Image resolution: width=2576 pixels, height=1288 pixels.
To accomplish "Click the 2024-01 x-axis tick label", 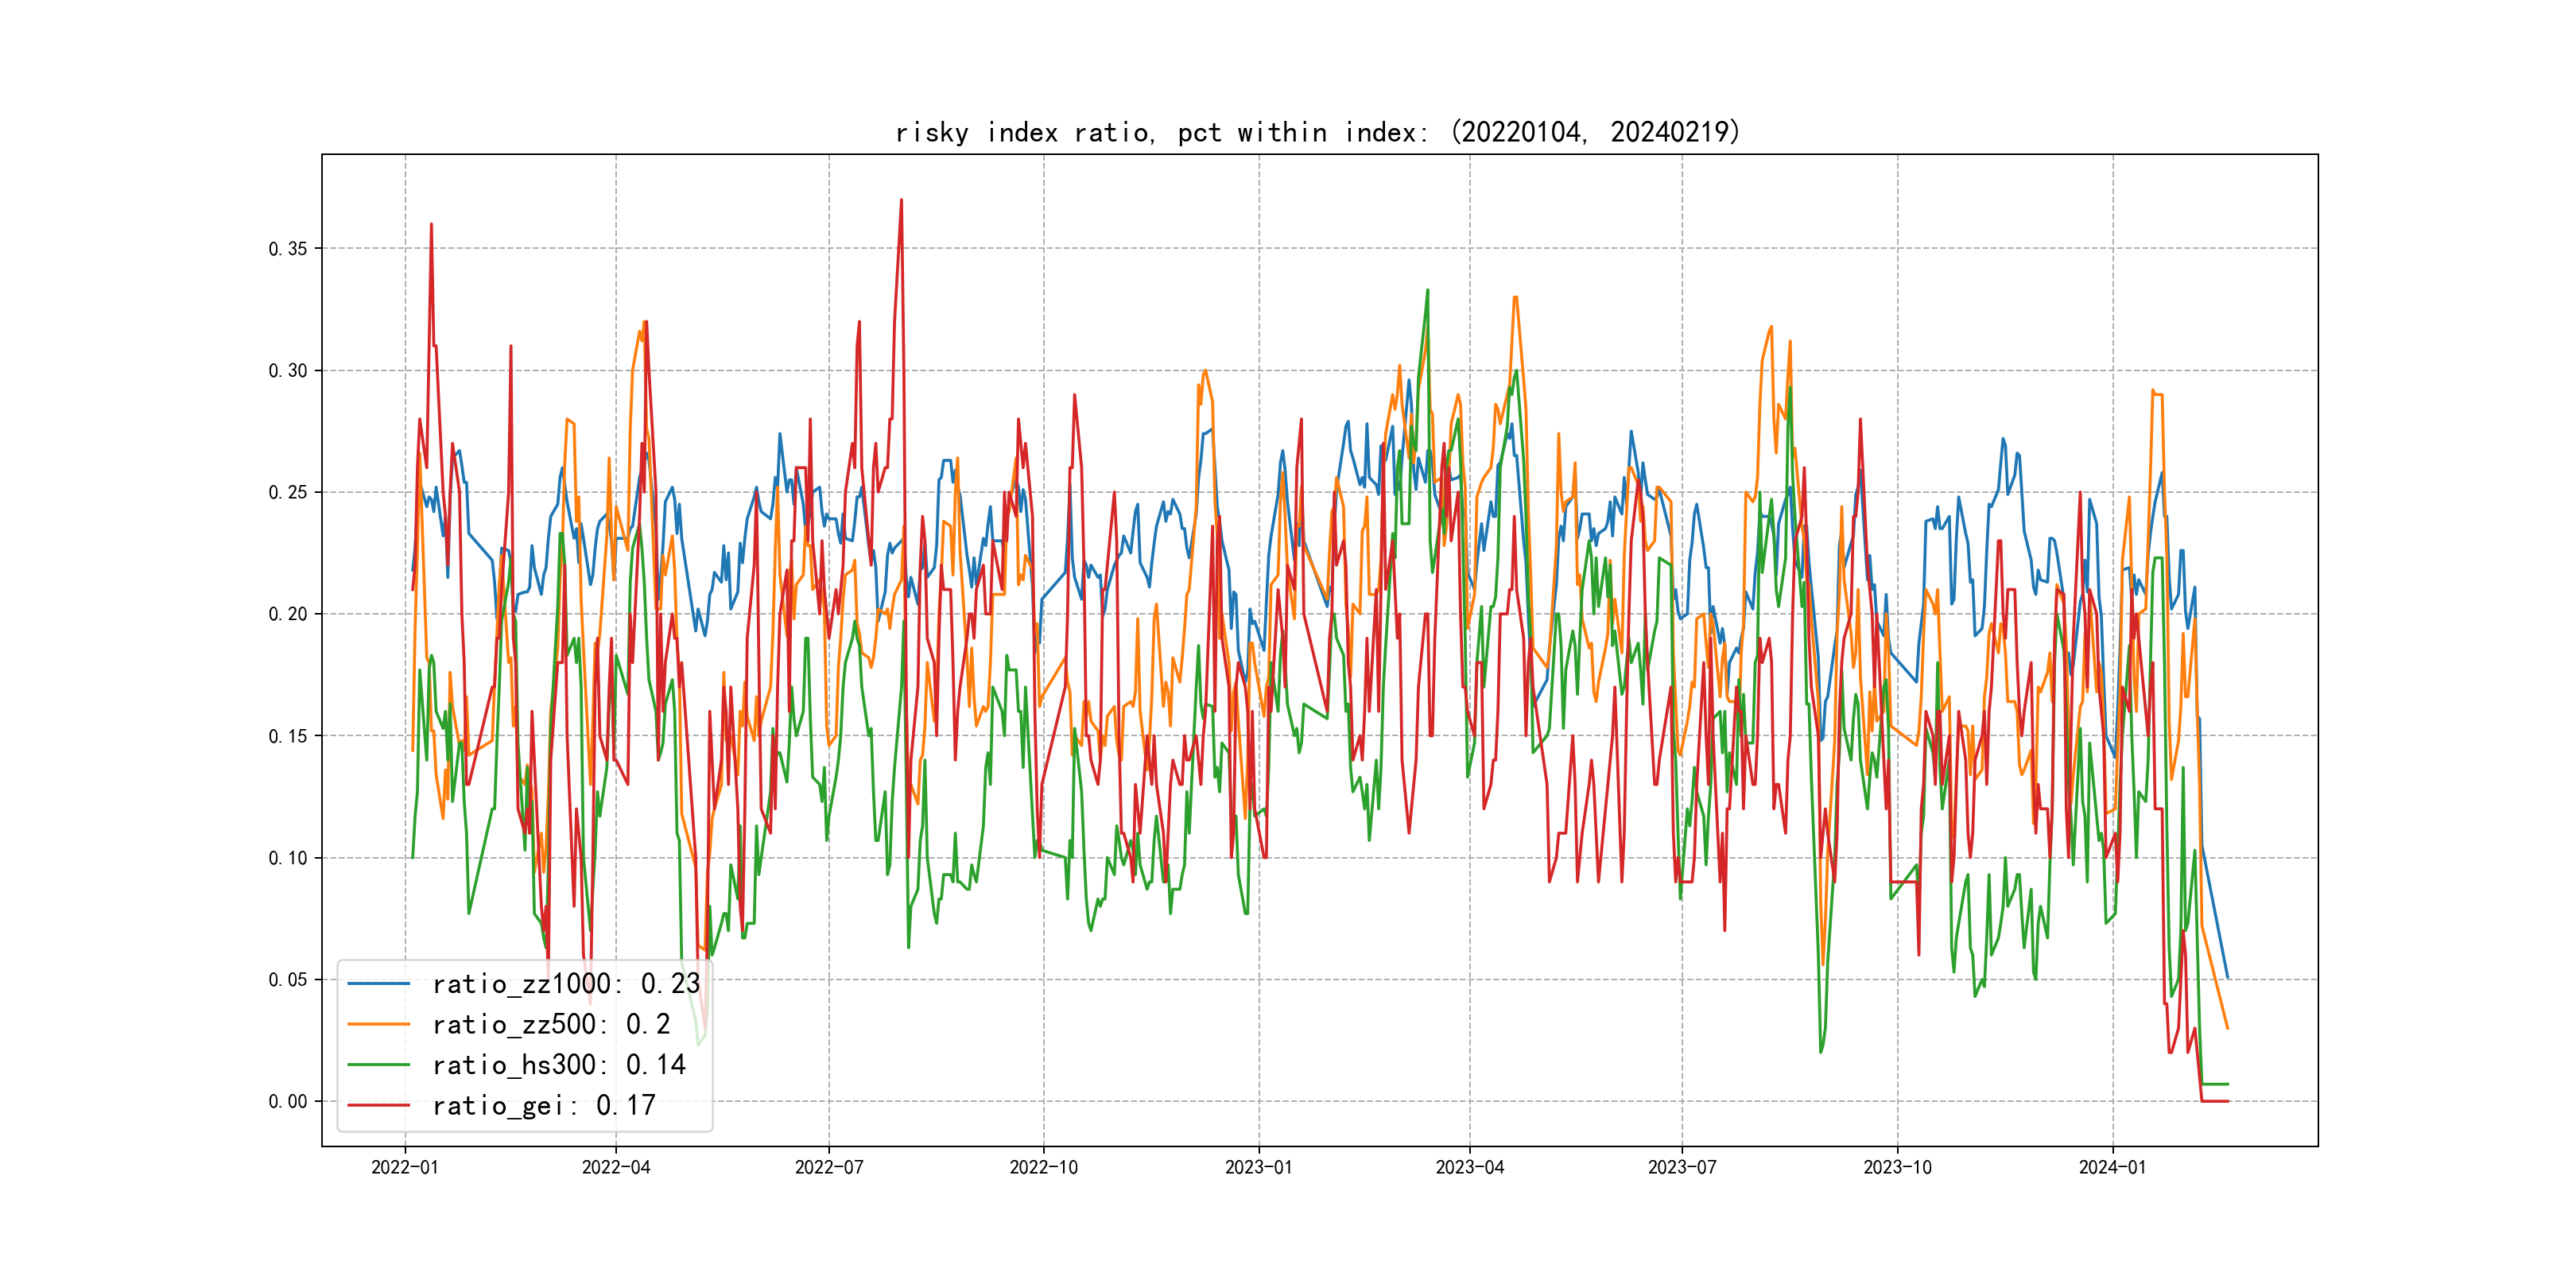I will (x=2113, y=1167).
